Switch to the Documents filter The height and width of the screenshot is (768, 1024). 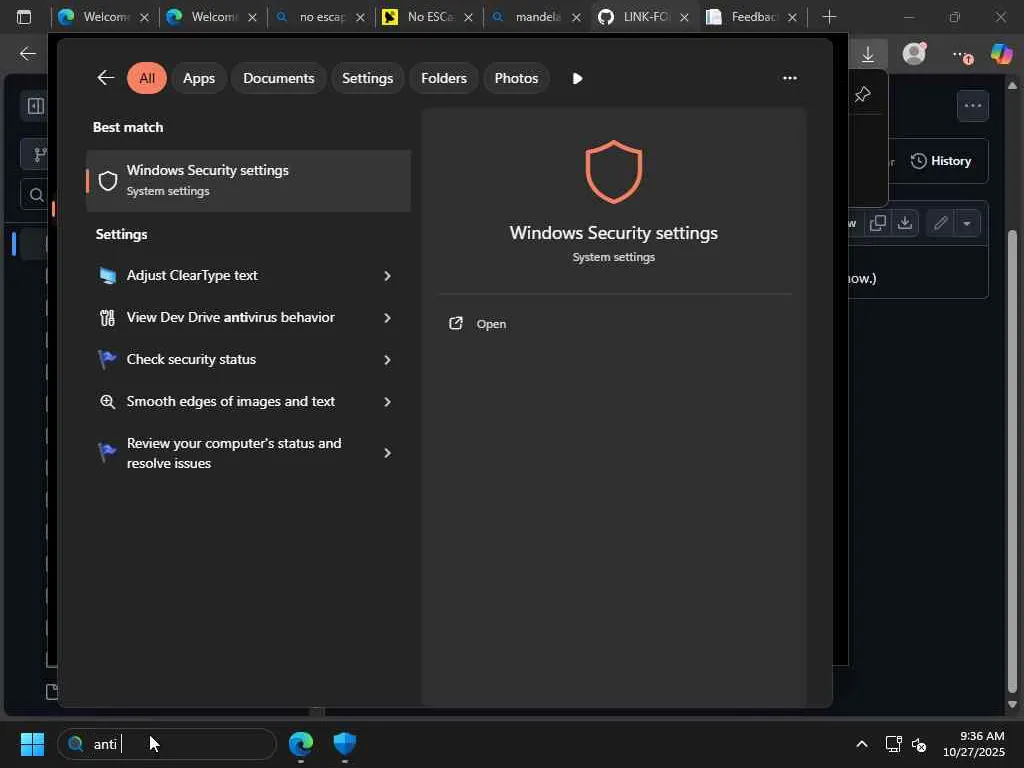click(x=279, y=78)
